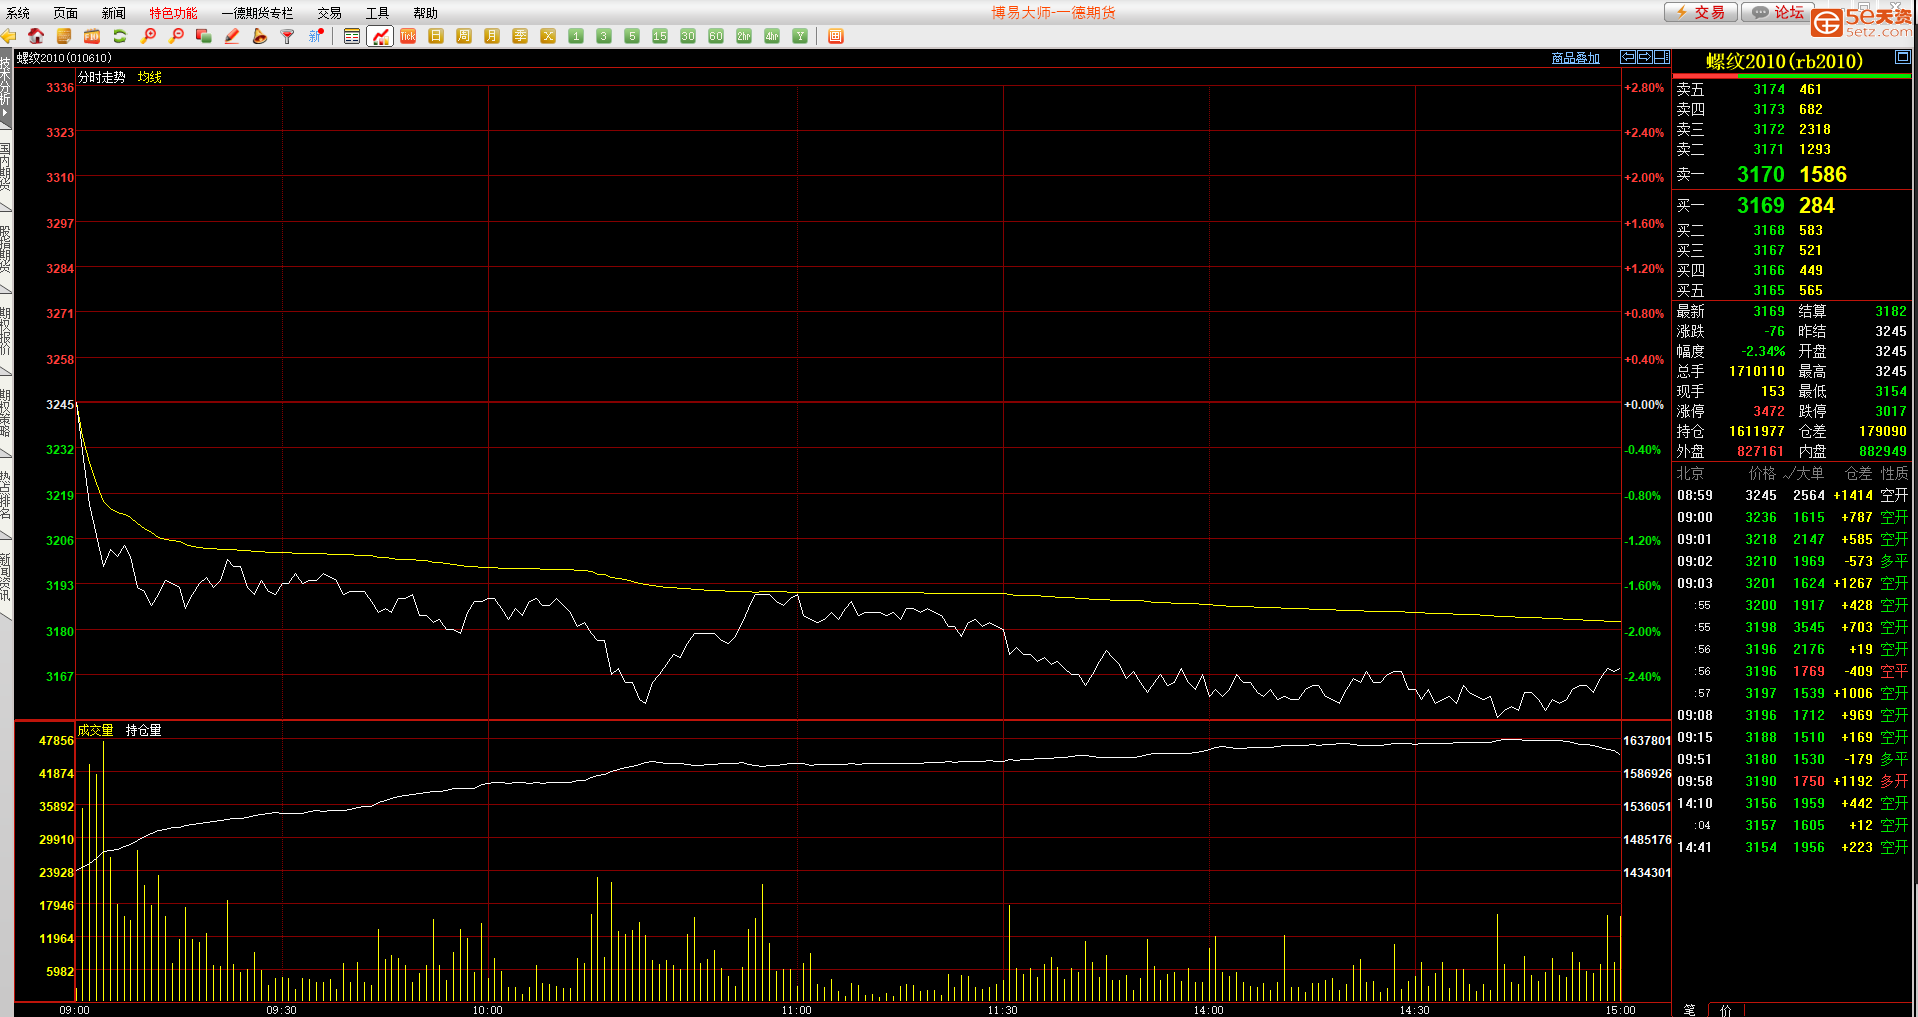Click the zoom in magnifier icon
1918x1017 pixels.
(x=148, y=36)
